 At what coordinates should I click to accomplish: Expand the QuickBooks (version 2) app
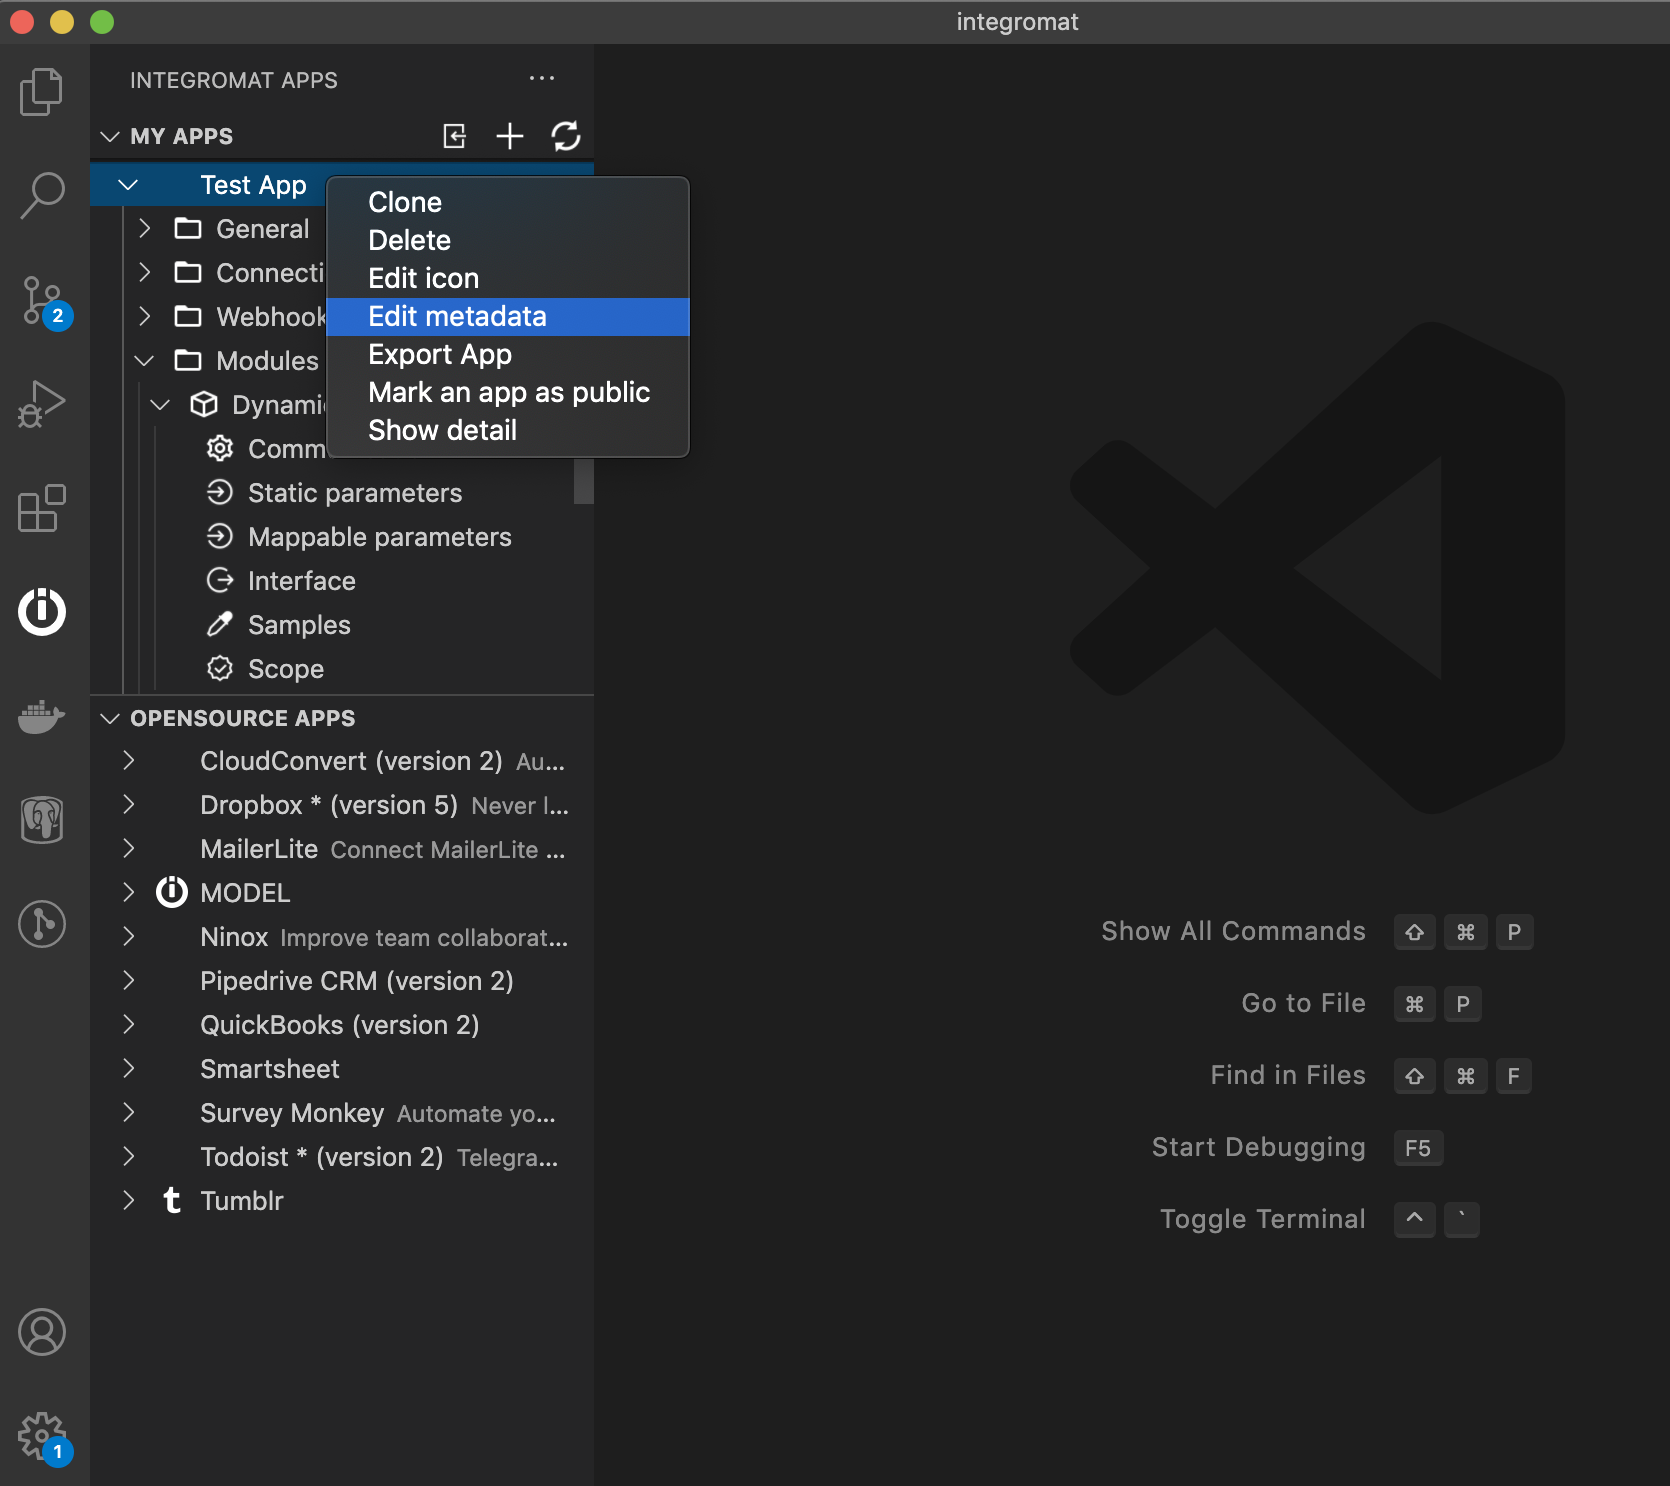pos(128,1024)
